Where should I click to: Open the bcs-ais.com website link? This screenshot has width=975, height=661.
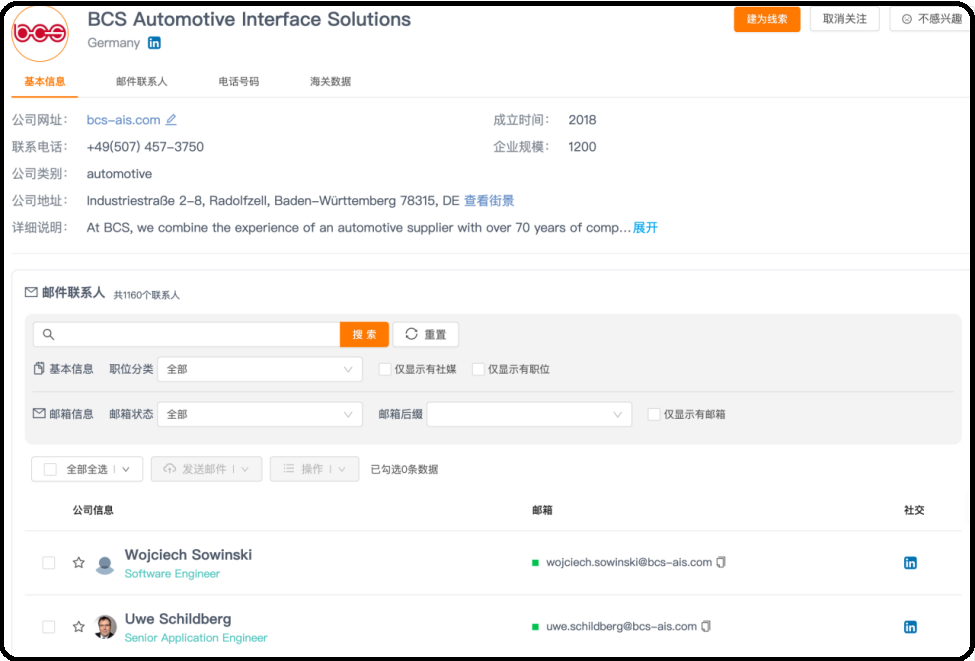pyautogui.click(x=123, y=120)
